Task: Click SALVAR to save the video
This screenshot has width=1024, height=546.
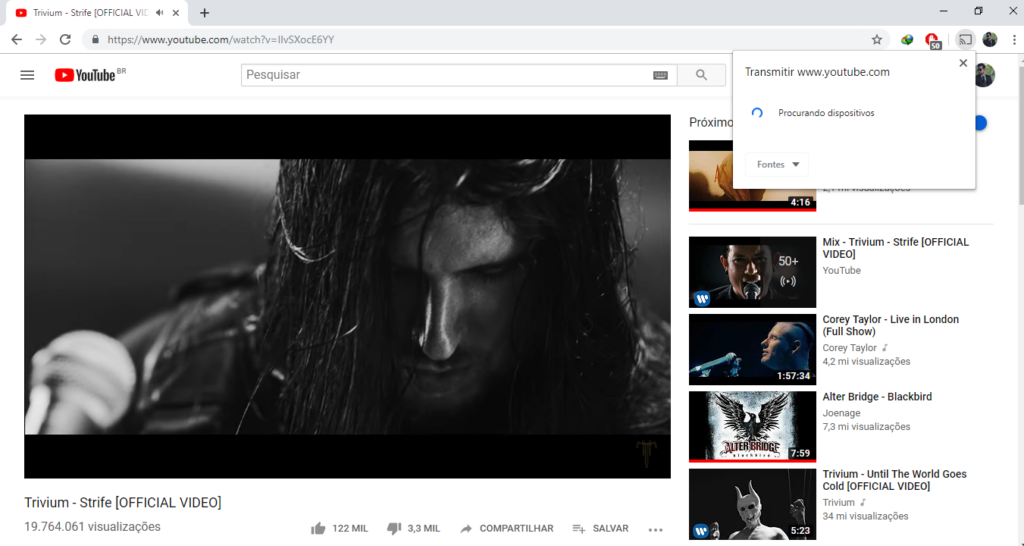Action: pos(600,528)
